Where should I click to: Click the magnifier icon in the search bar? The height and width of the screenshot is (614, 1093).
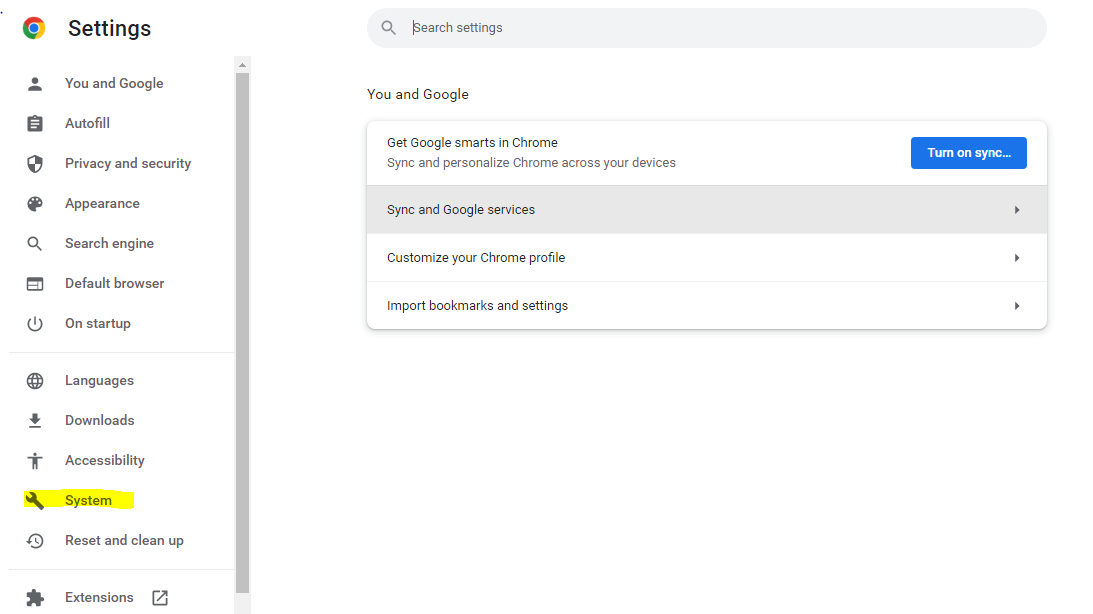[389, 28]
